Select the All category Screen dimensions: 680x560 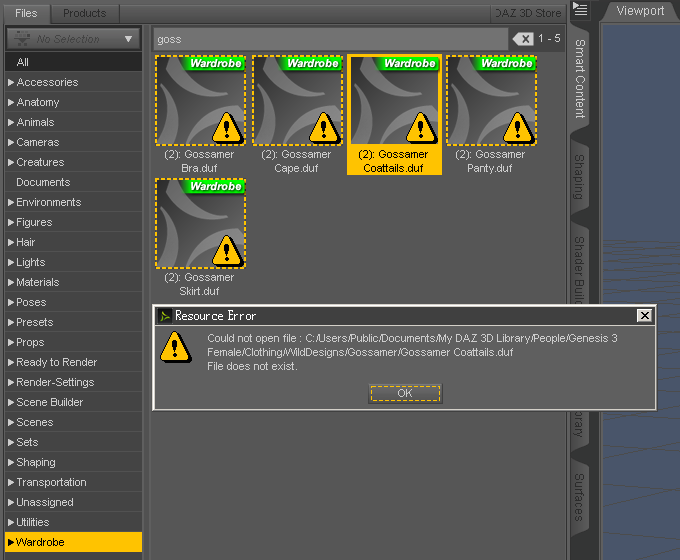pos(73,62)
